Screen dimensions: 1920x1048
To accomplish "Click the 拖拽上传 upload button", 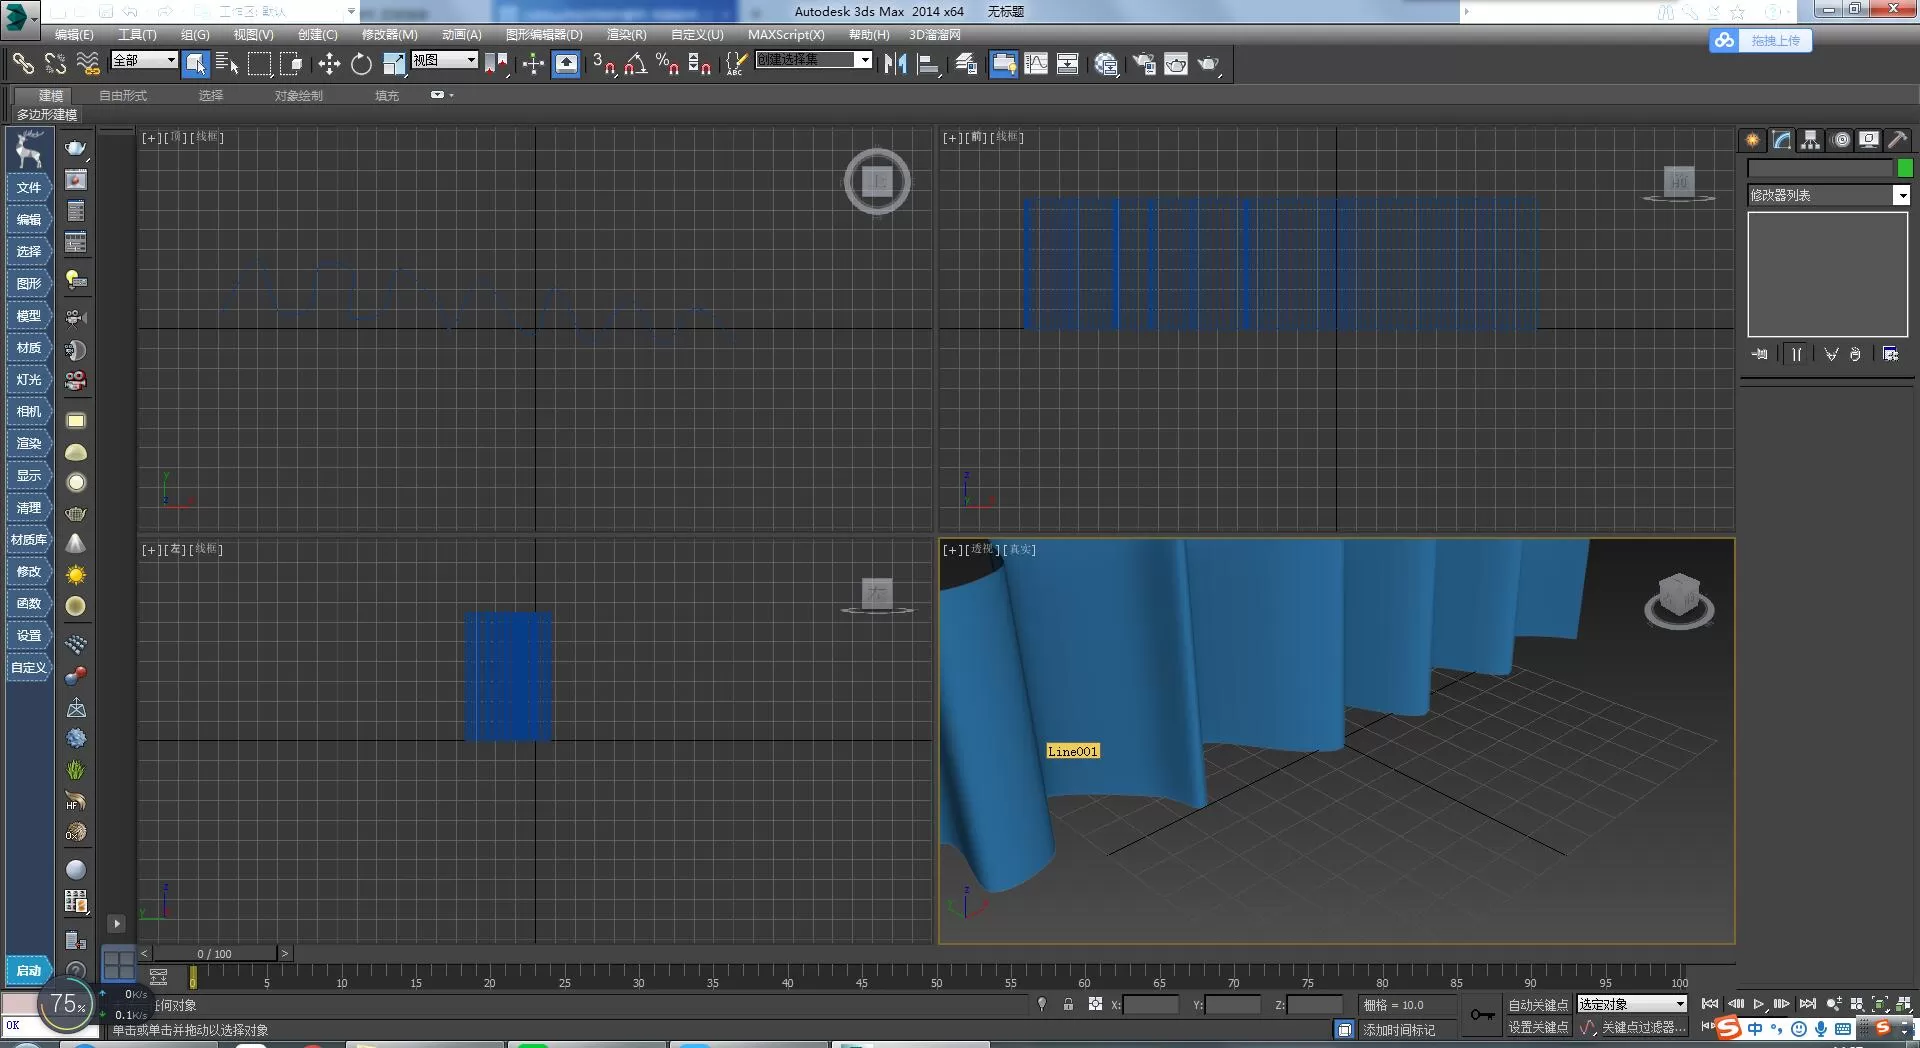I will tap(1761, 41).
